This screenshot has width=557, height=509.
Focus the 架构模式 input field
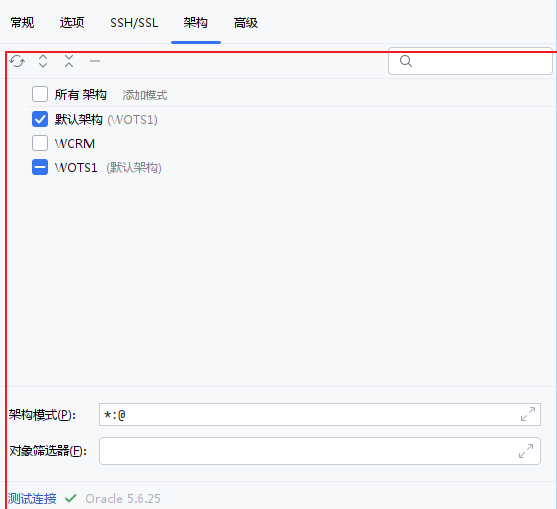320,414
